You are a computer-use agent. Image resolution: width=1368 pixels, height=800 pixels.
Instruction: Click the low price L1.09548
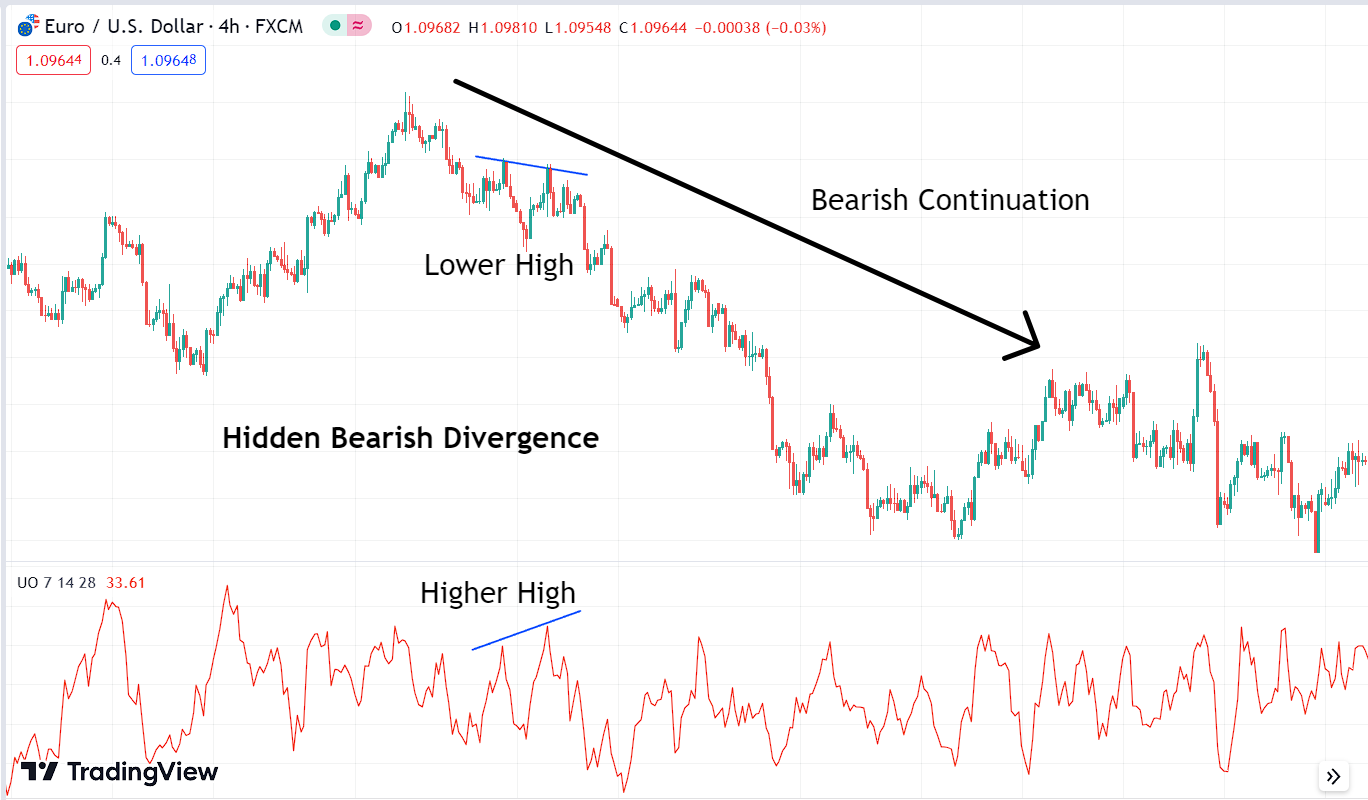click(x=578, y=27)
